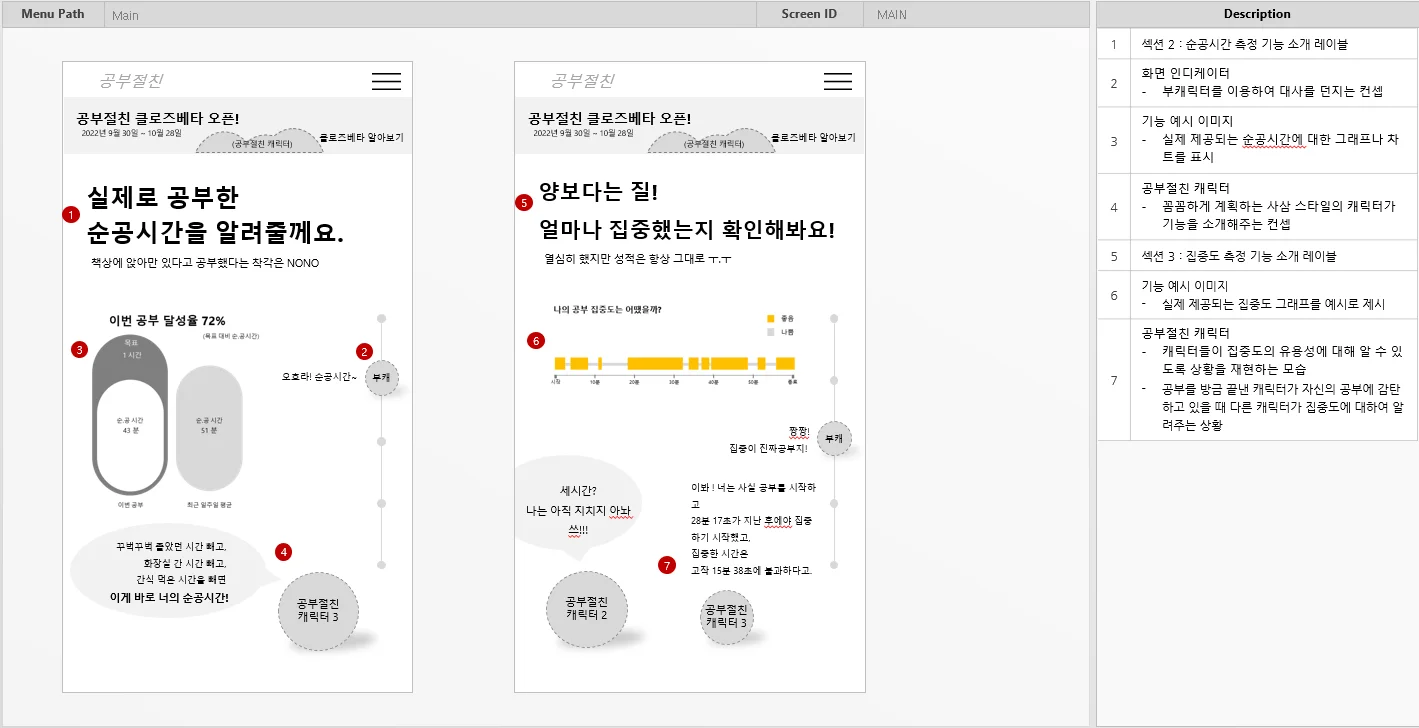Image resolution: width=1419 pixels, height=728 pixels.
Task: Follow the 클로즈베타 알아보기 link on the 순공시간 mockup
Action: coord(362,137)
